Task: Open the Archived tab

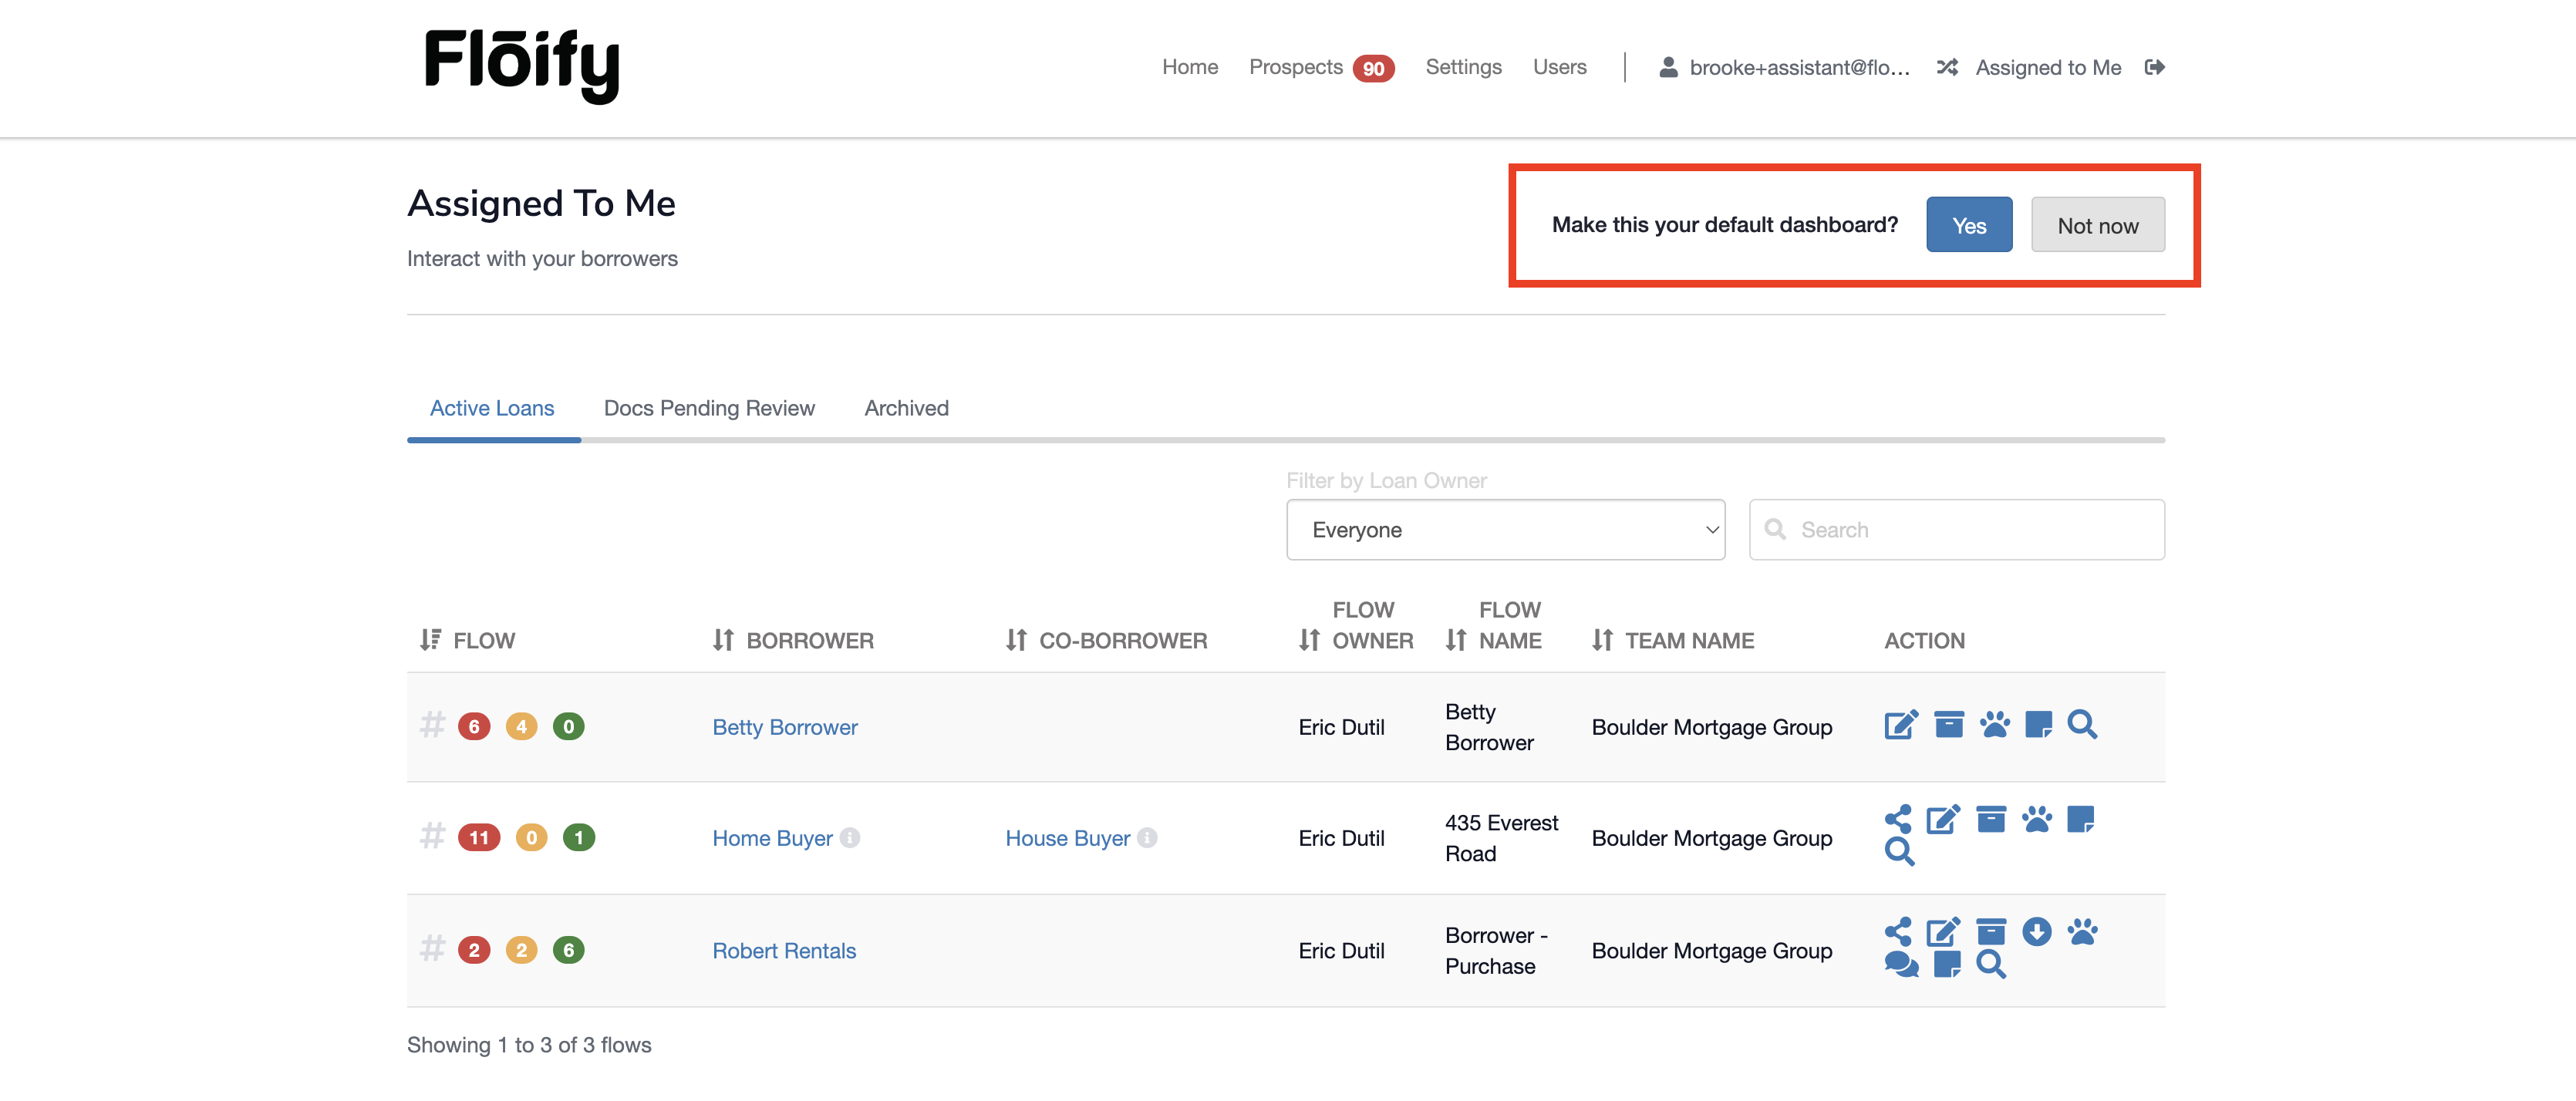Action: tap(906, 408)
